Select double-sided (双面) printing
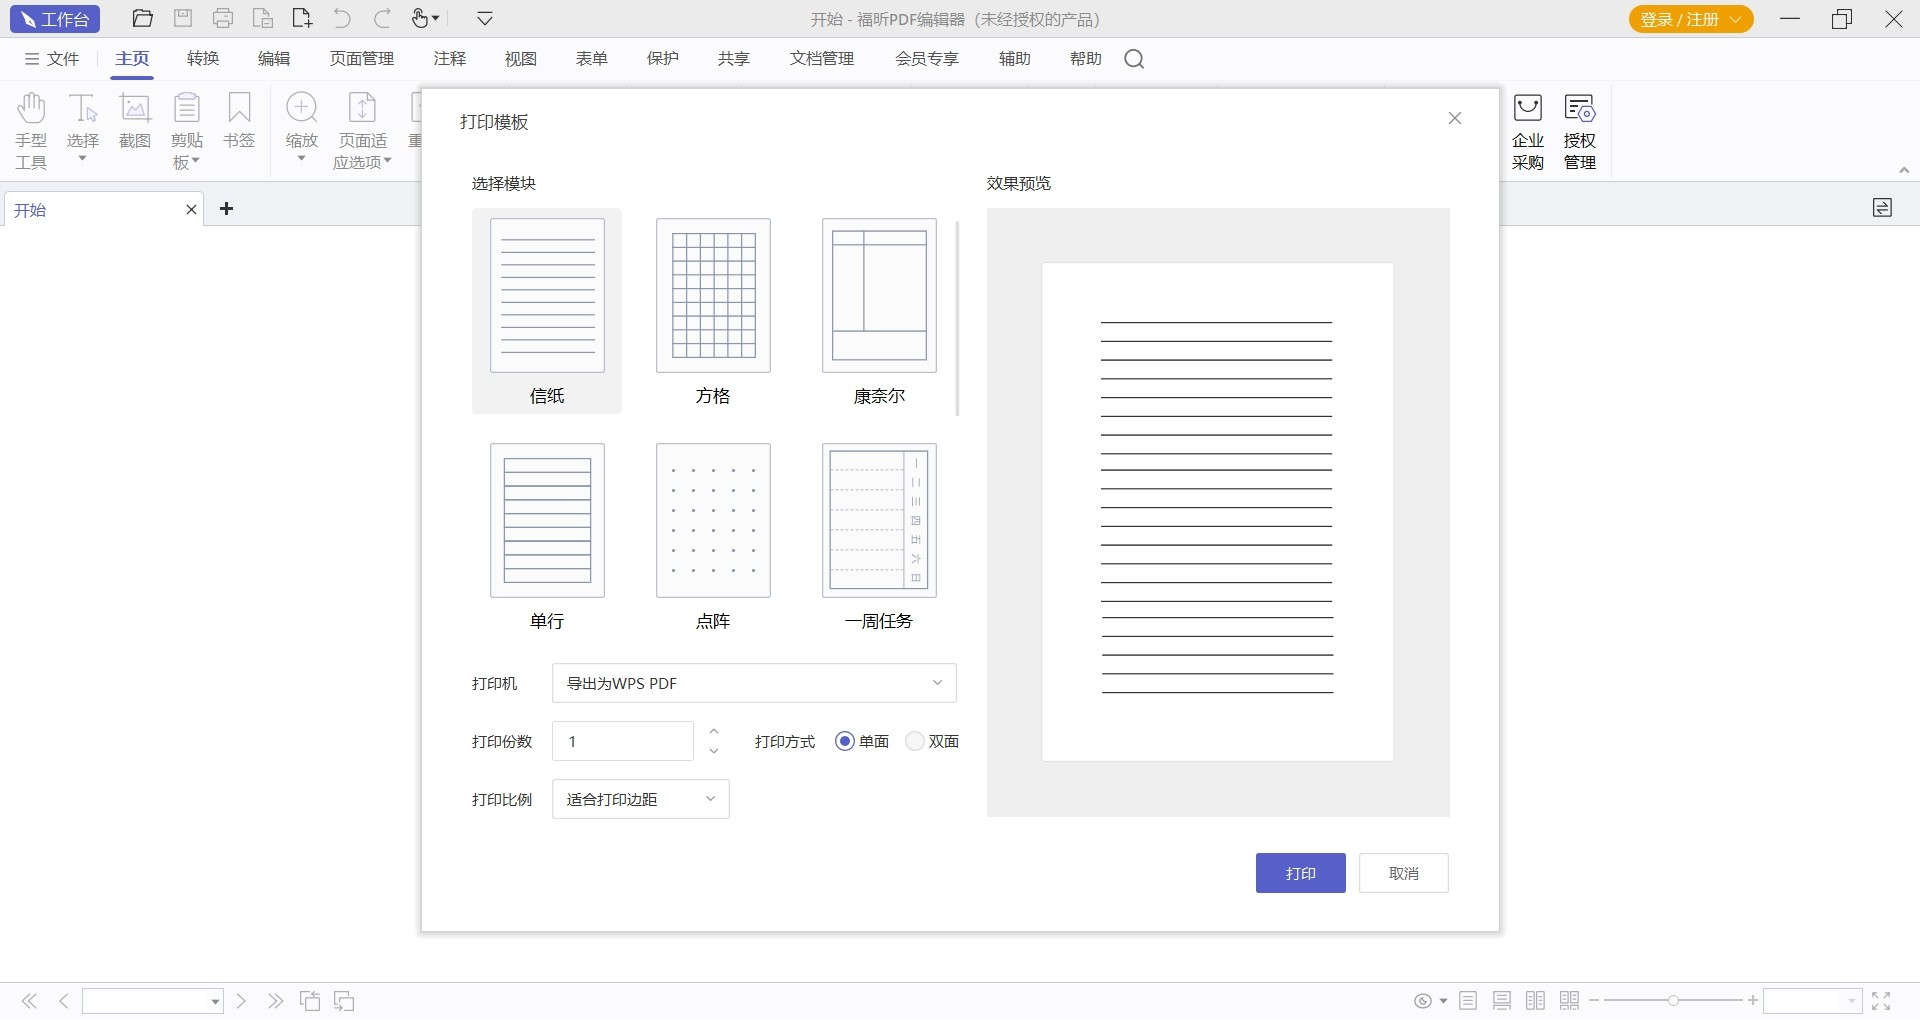This screenshot has height=1020, width=1920. [915, 741]
